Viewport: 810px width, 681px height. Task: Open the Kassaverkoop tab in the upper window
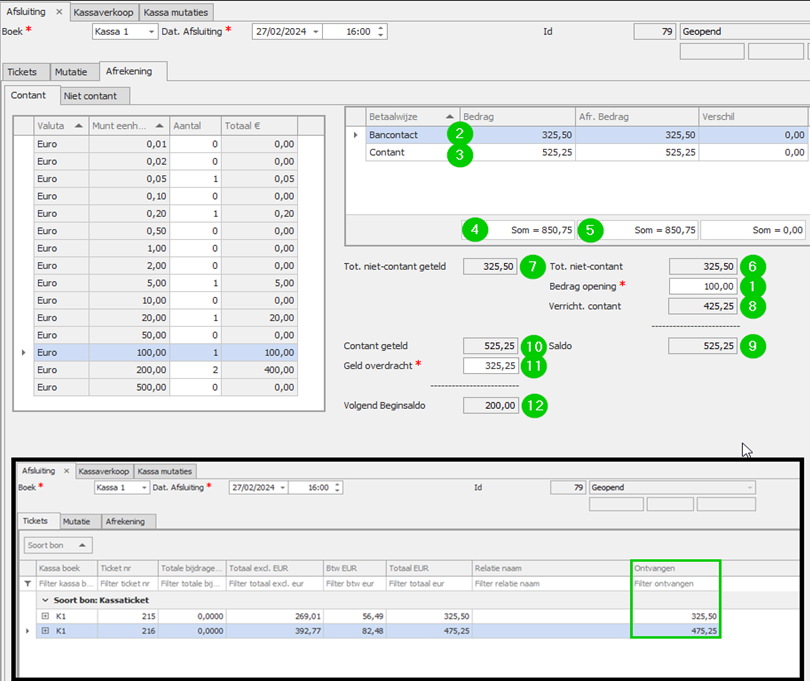coord(103,12)
